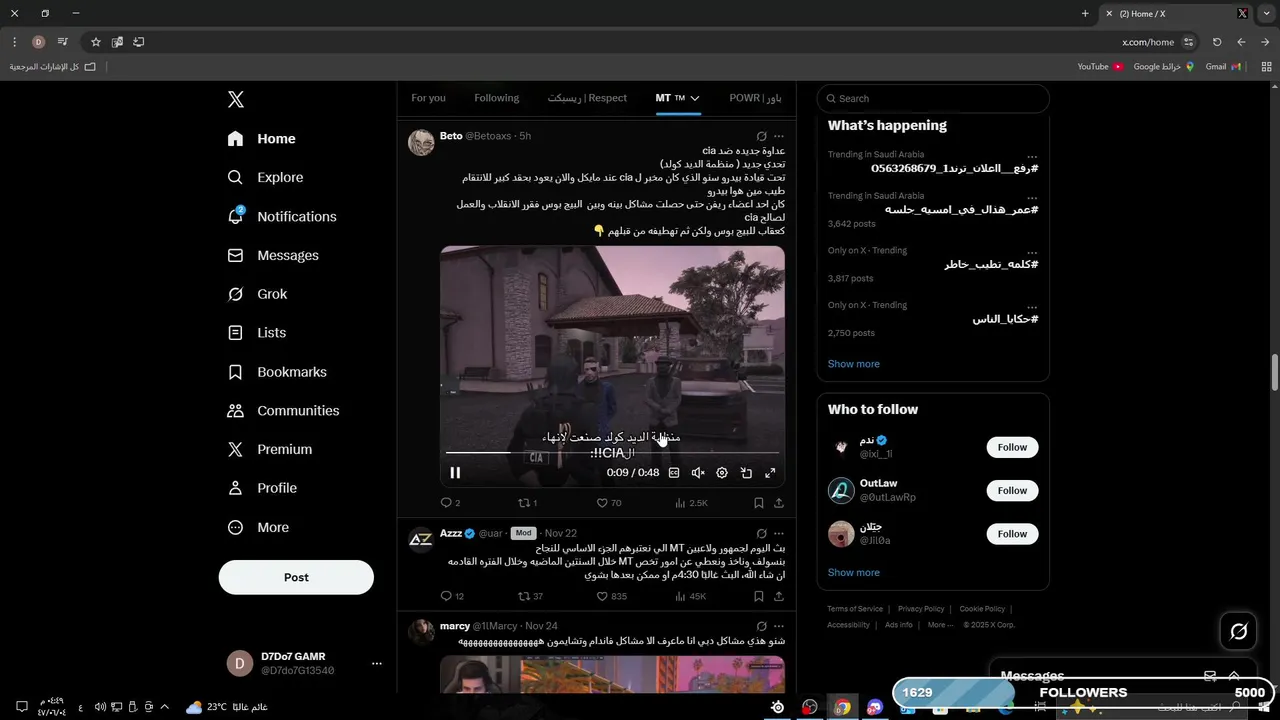Repost Azzz's post with 37 reposts
The image size is (1280, 720).
pyautogui.click(x=530, y=596)
